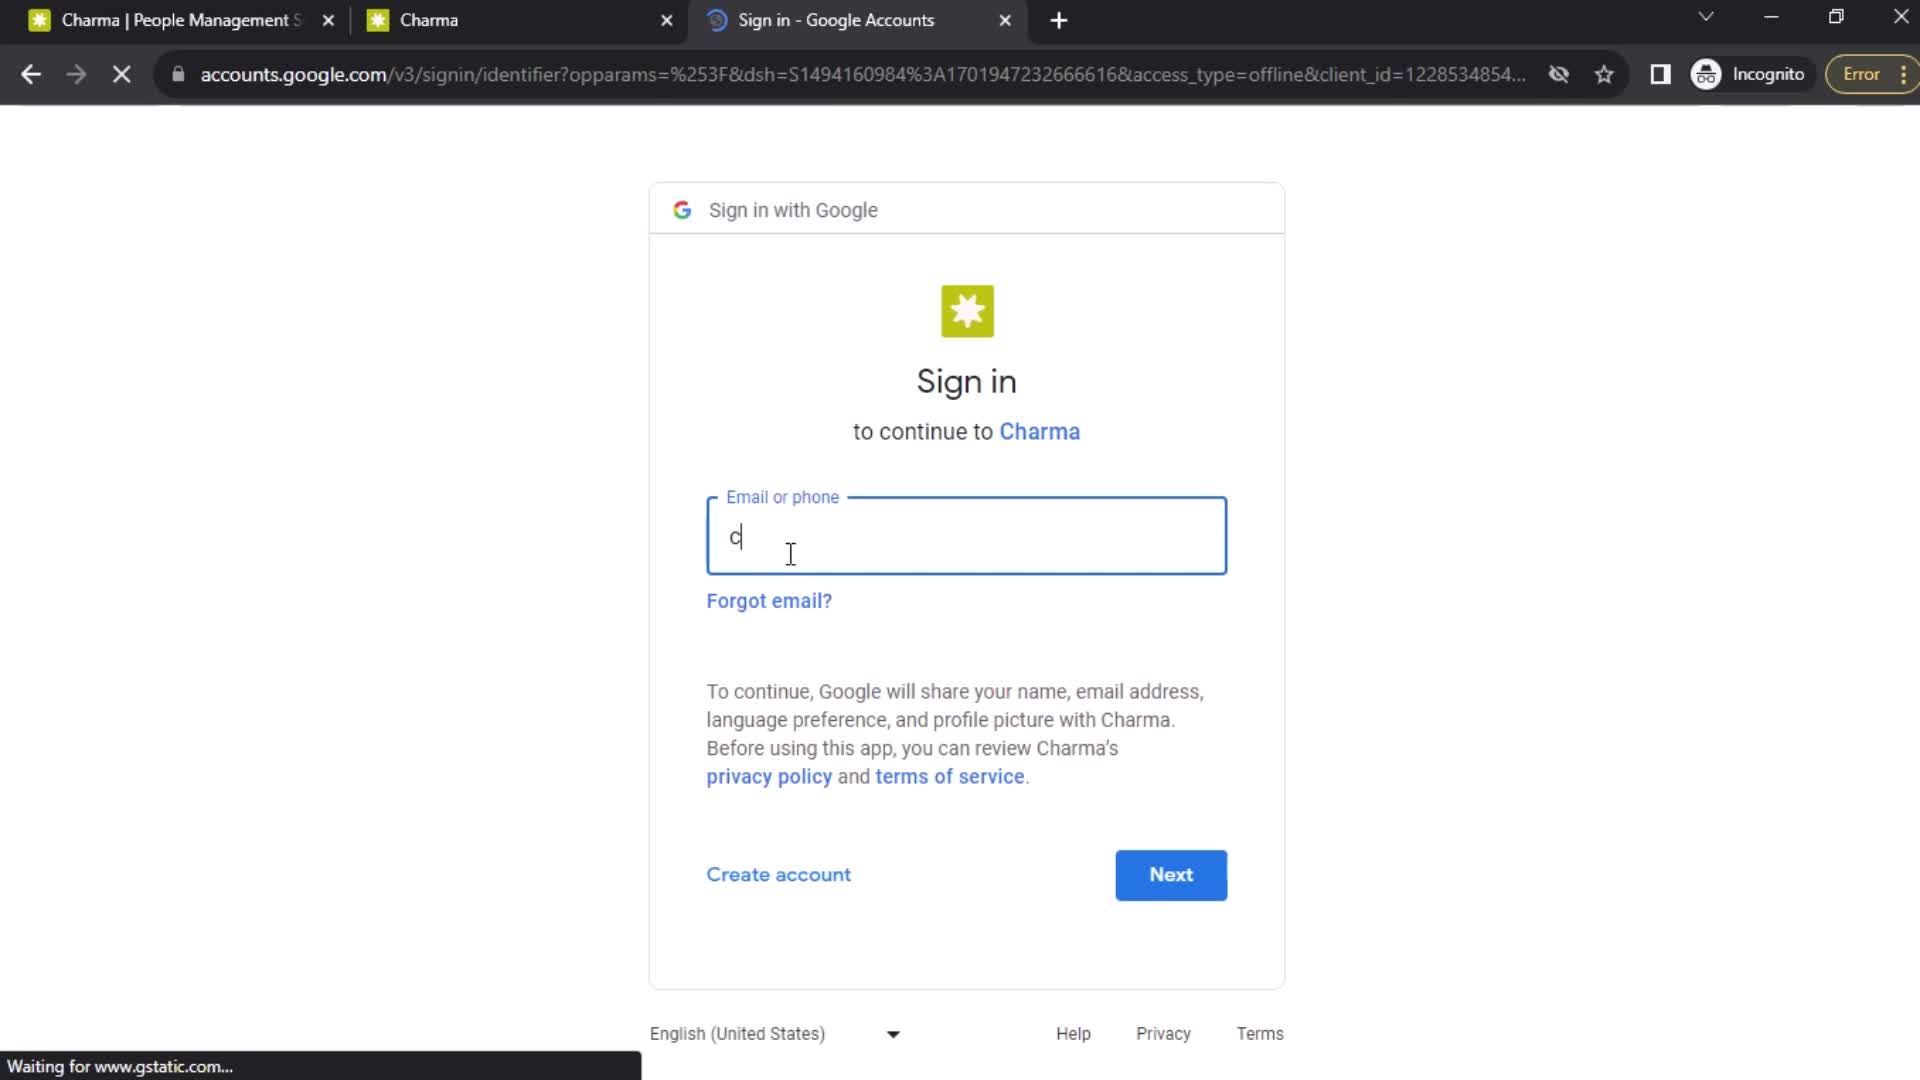This screenshot has height=1080, width=1920.
Task: Minimize the browser window
Action: click(1771, 17)
